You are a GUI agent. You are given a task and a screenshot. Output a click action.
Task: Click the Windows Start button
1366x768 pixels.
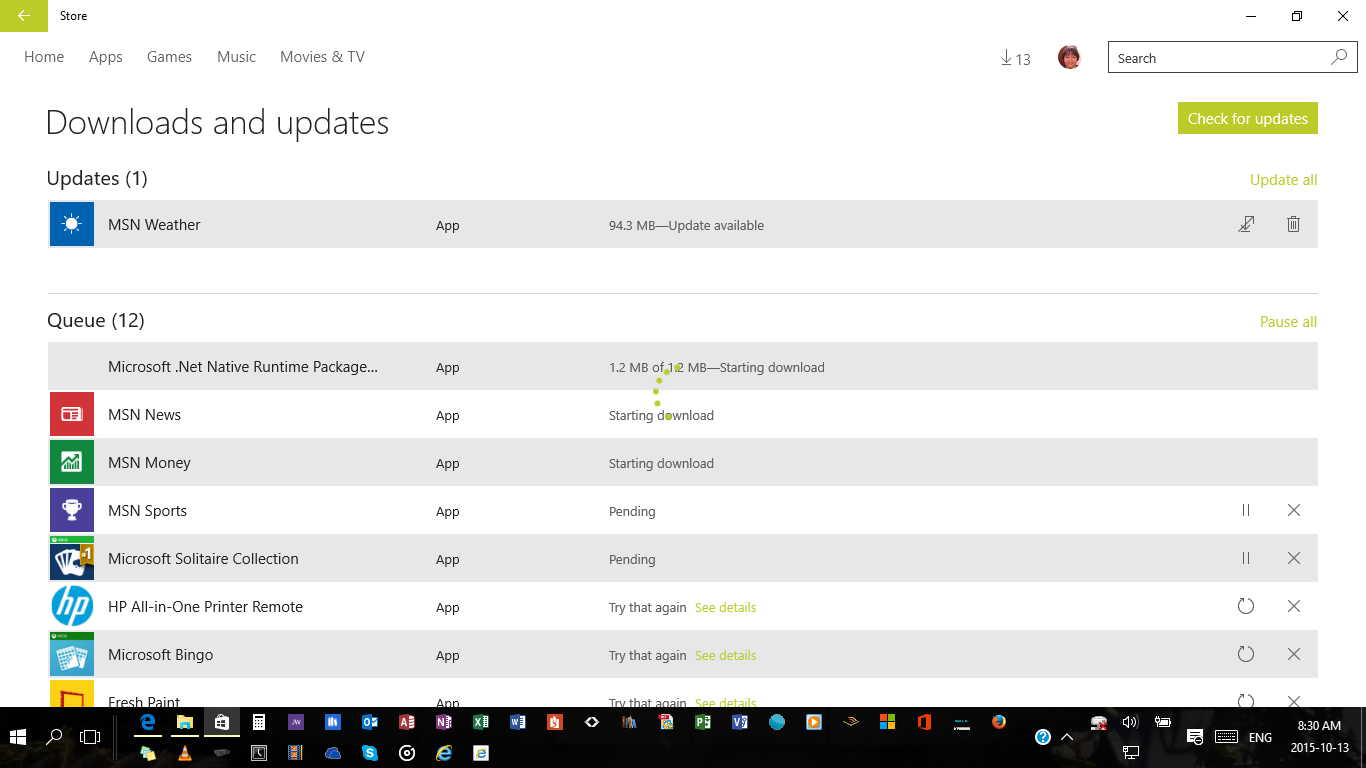(17, 737)
